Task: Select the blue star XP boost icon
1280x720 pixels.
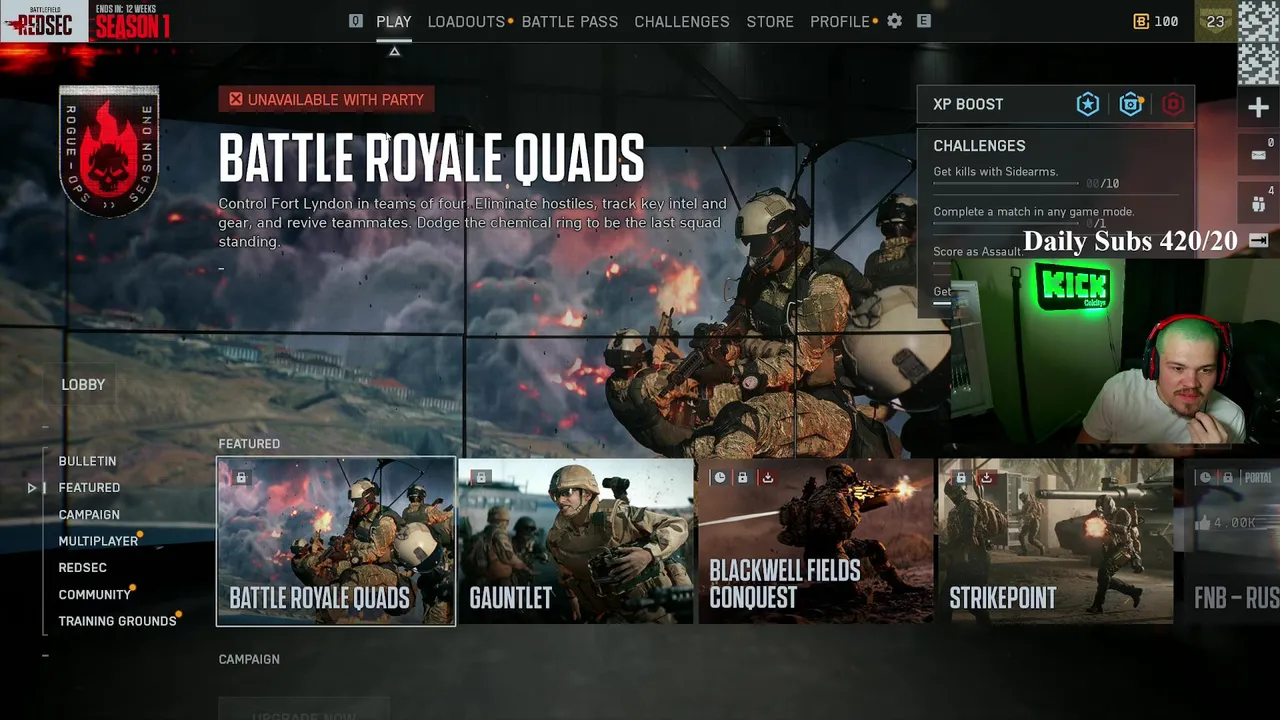Action: pyautogui.click(x=1087, y=104)
